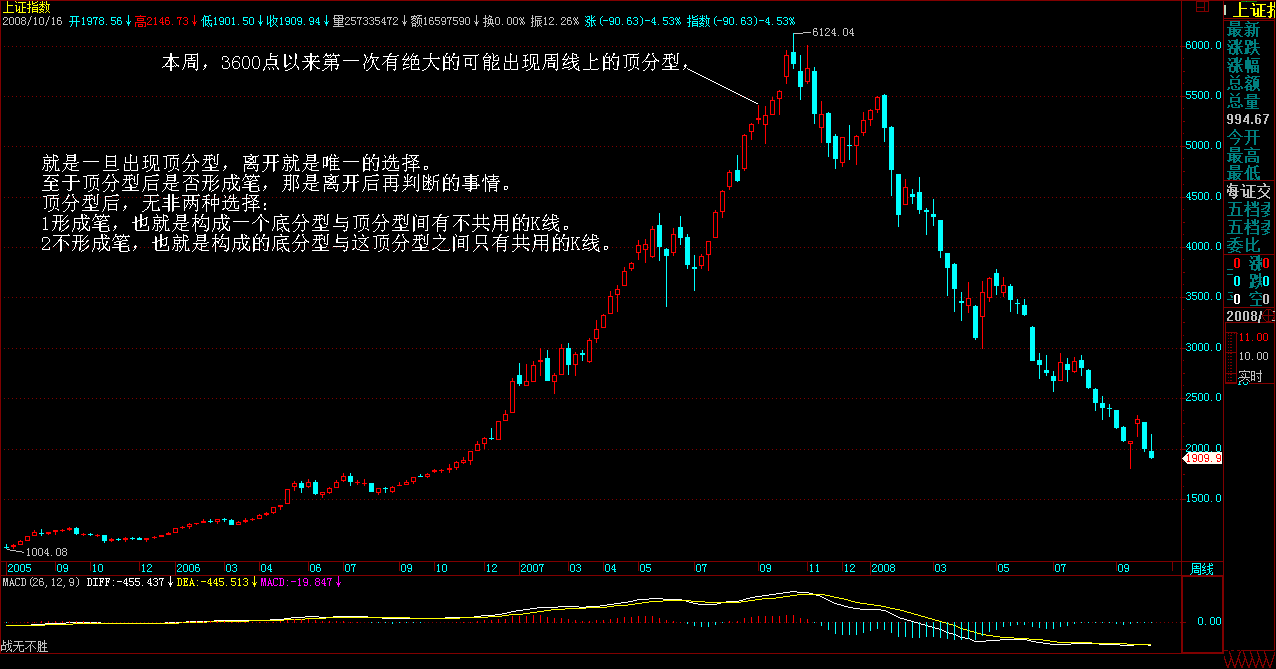Open the 五档 order book entry
This screenshot has height=669, width=1276.
tap(1249, 209)
